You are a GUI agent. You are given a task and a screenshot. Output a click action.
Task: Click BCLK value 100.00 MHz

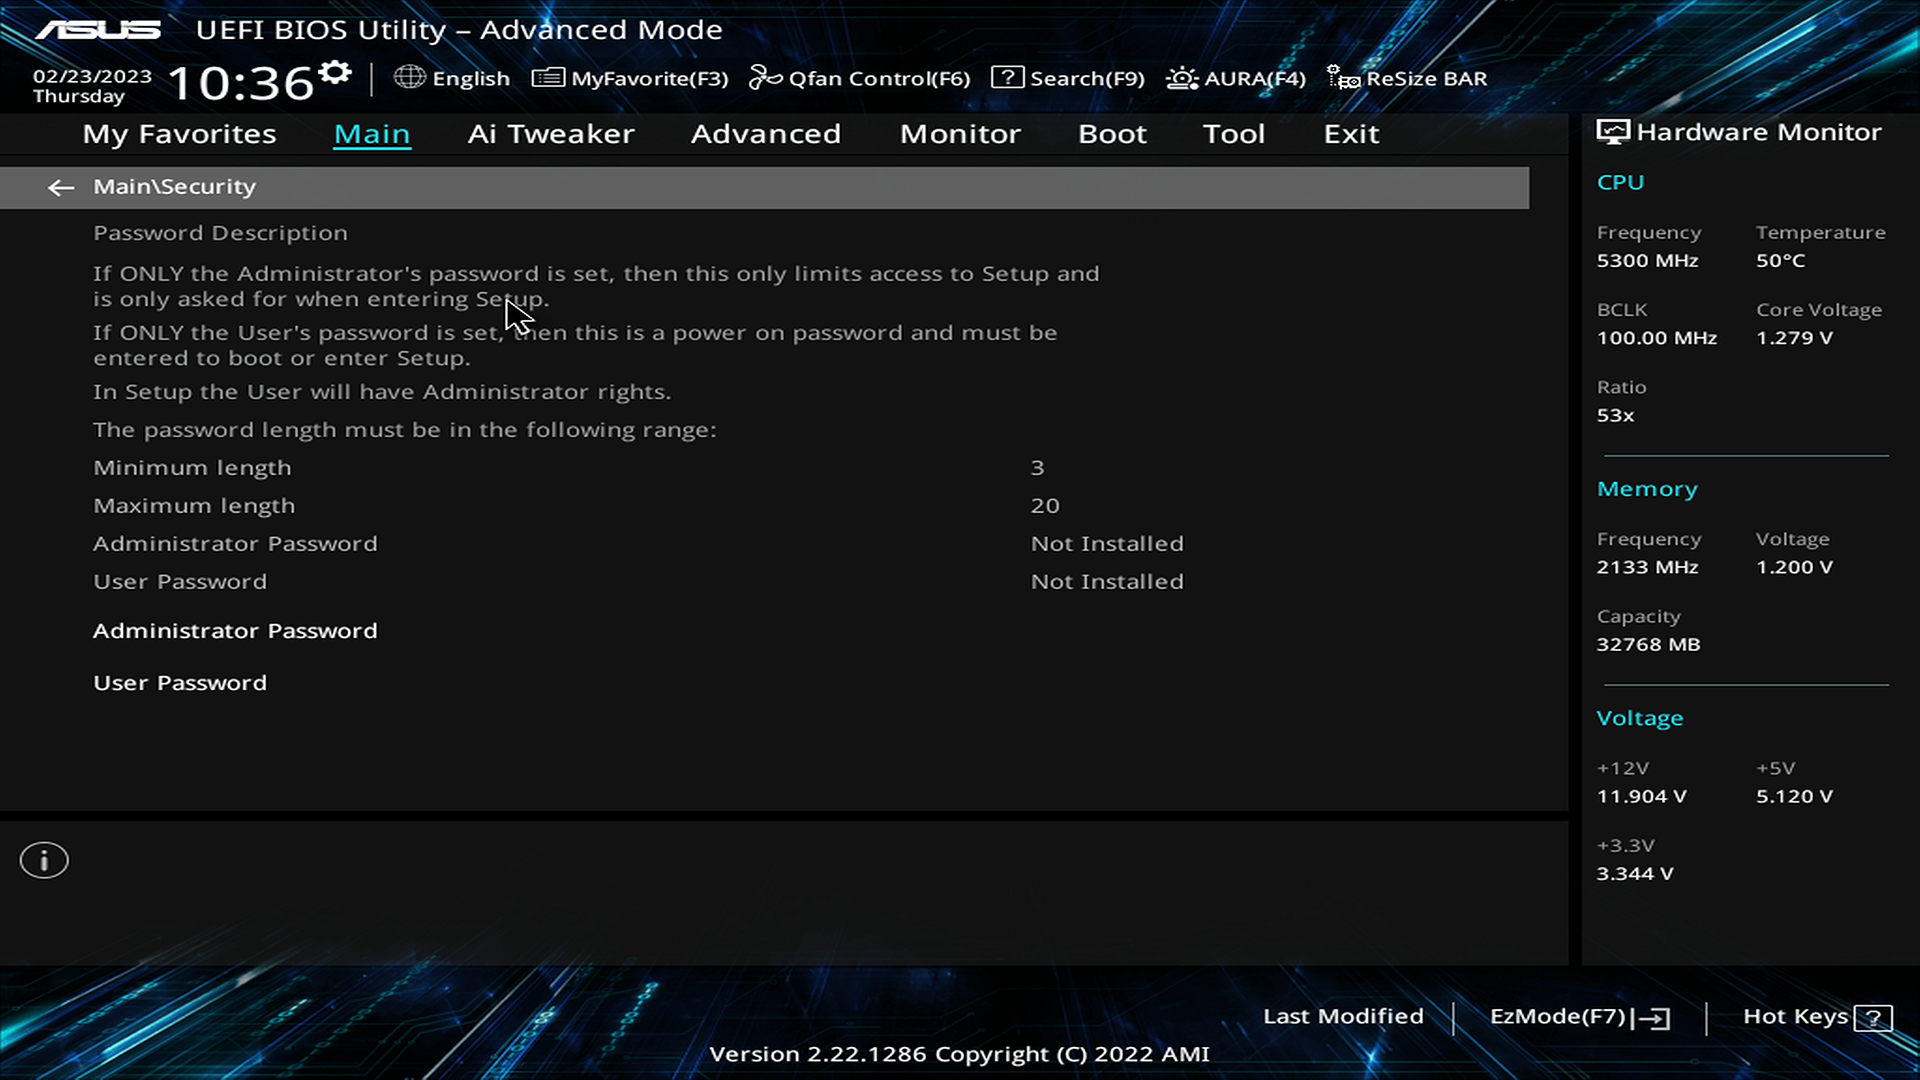1657,338
